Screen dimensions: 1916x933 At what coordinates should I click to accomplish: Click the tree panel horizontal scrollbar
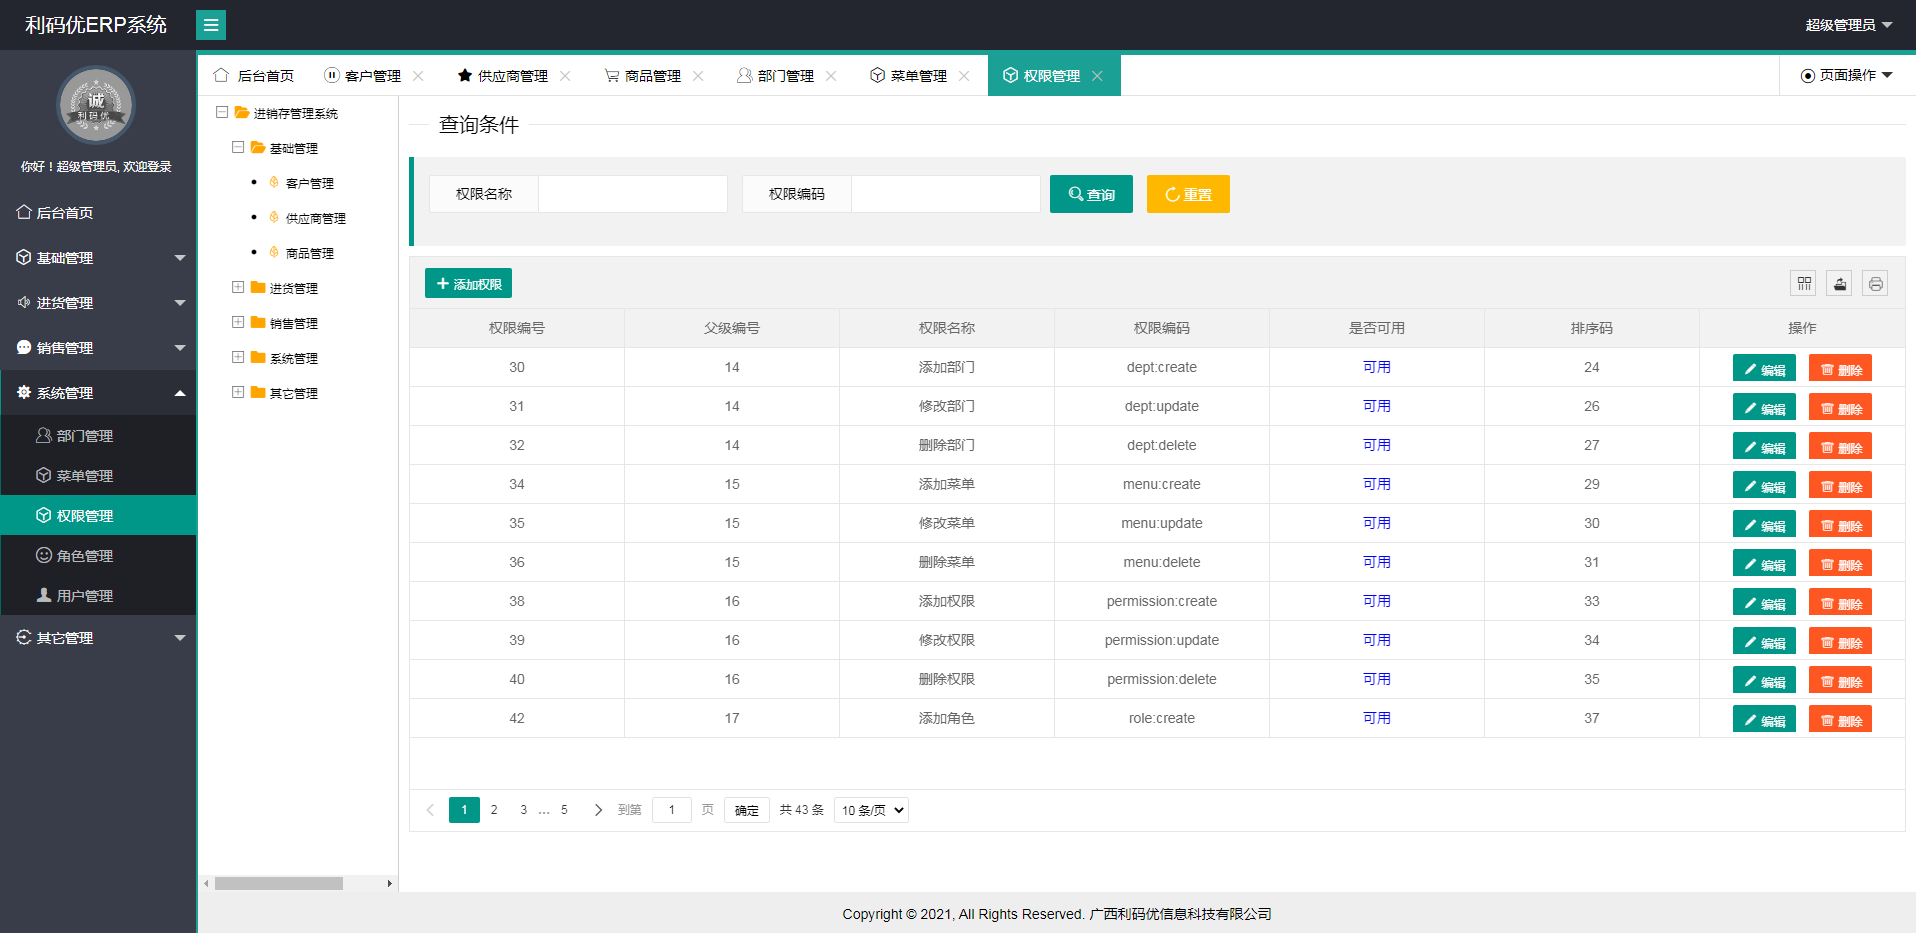[279, 883]
